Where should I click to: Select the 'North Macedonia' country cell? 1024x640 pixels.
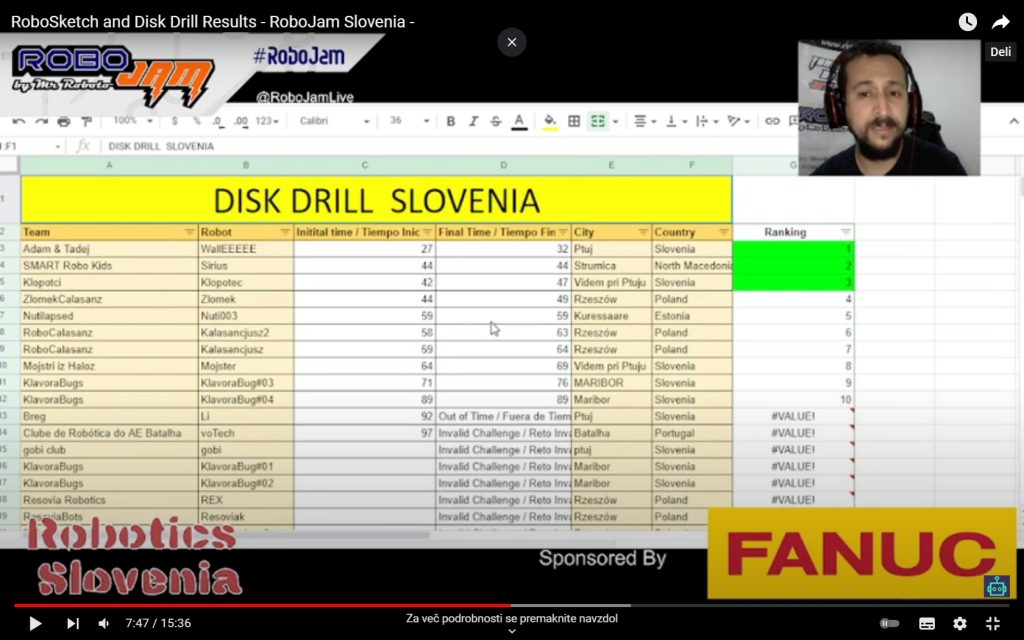click(692, 266)
